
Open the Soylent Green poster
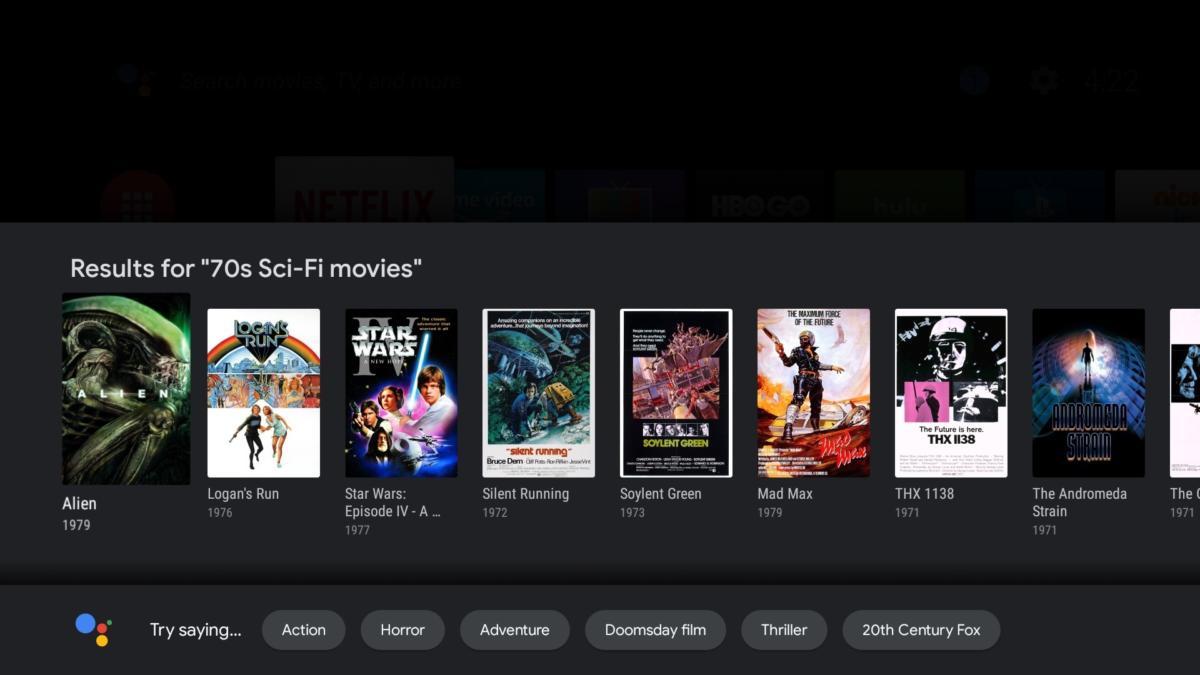[676, 393]
